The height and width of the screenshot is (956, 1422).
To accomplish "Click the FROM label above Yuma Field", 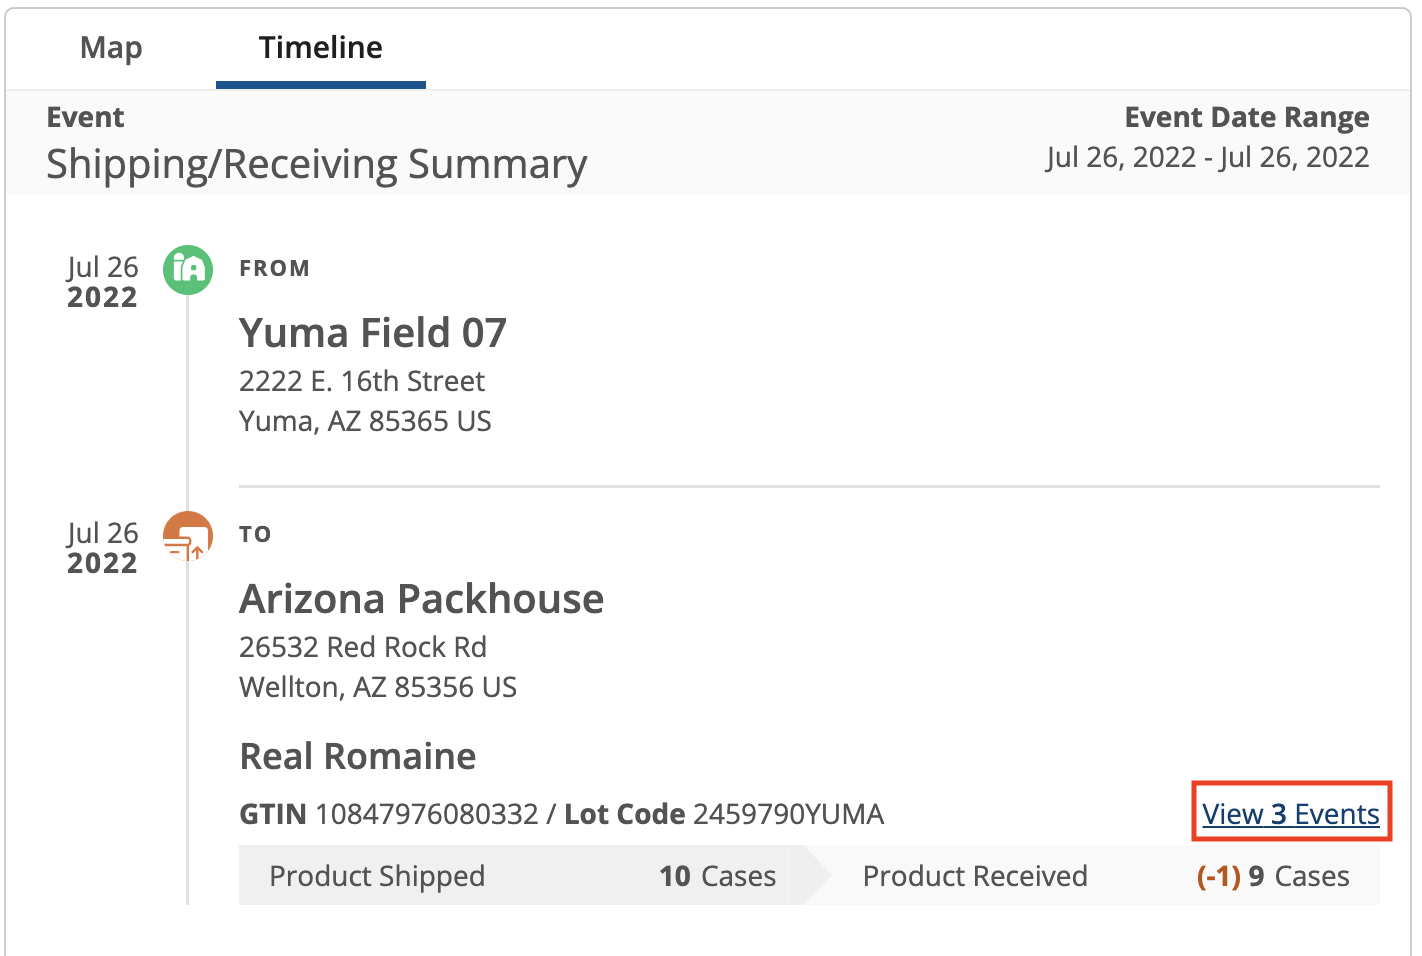I will point(275,268).
